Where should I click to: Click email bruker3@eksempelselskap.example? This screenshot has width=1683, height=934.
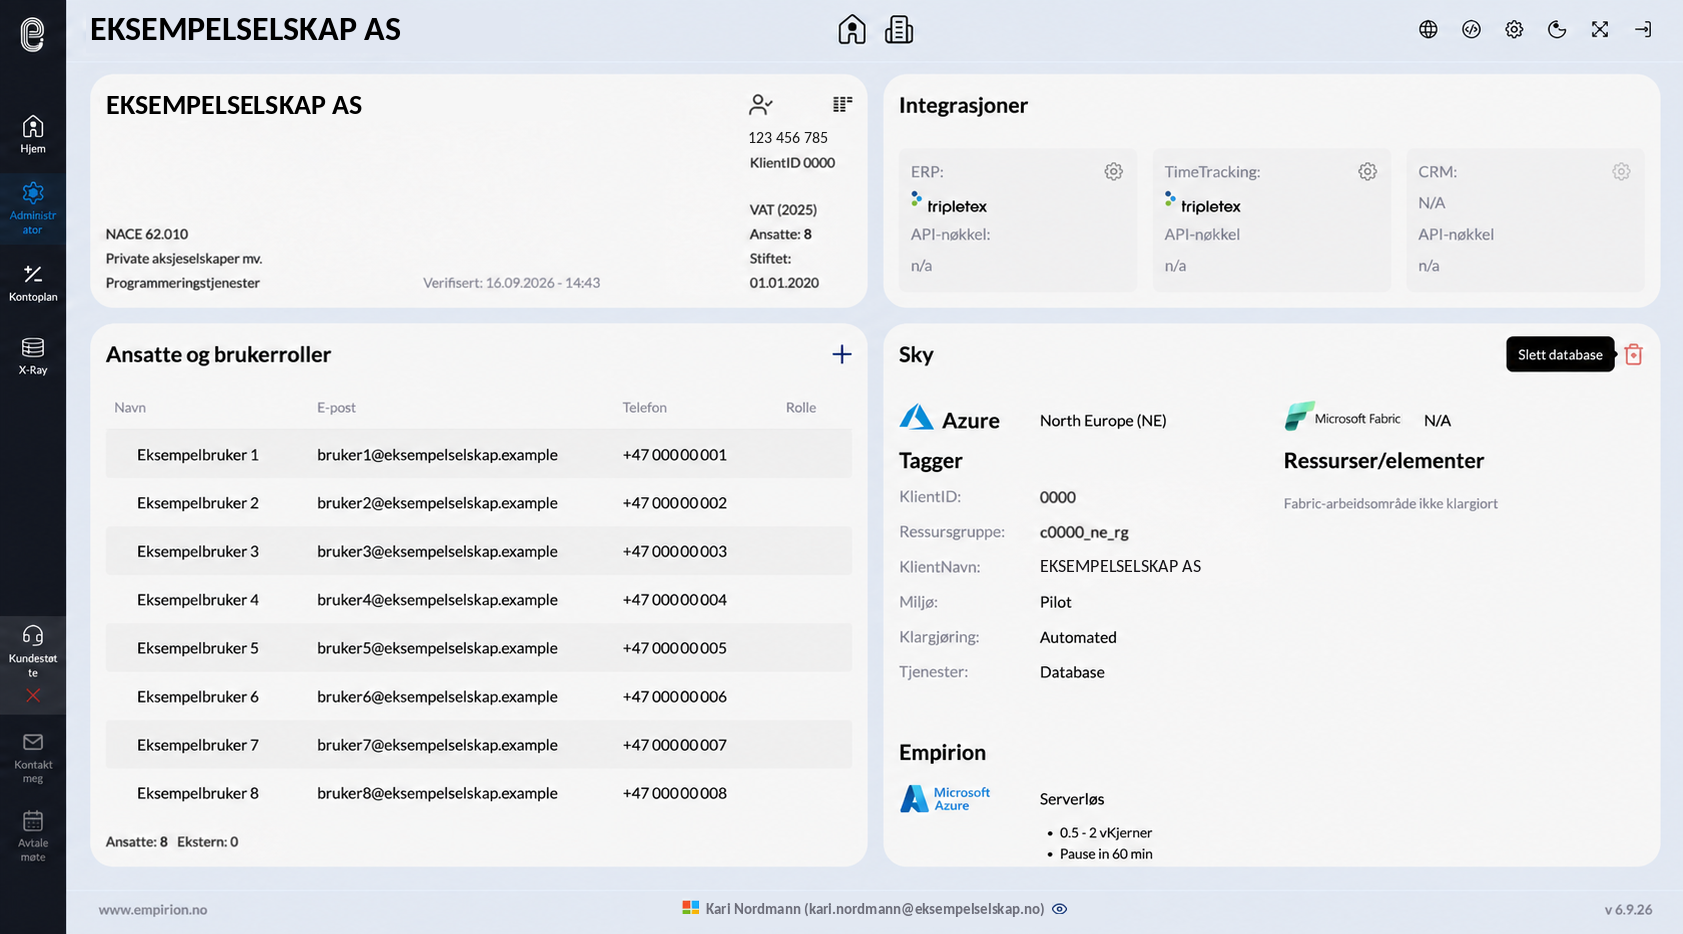(x=437, y=551)
